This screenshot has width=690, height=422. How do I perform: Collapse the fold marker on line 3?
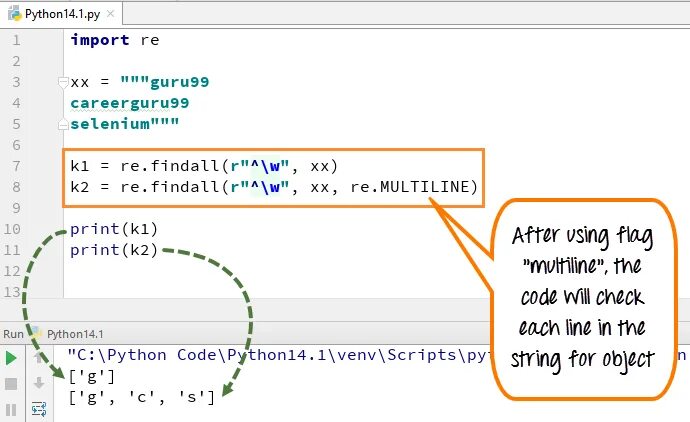[63, 82]
